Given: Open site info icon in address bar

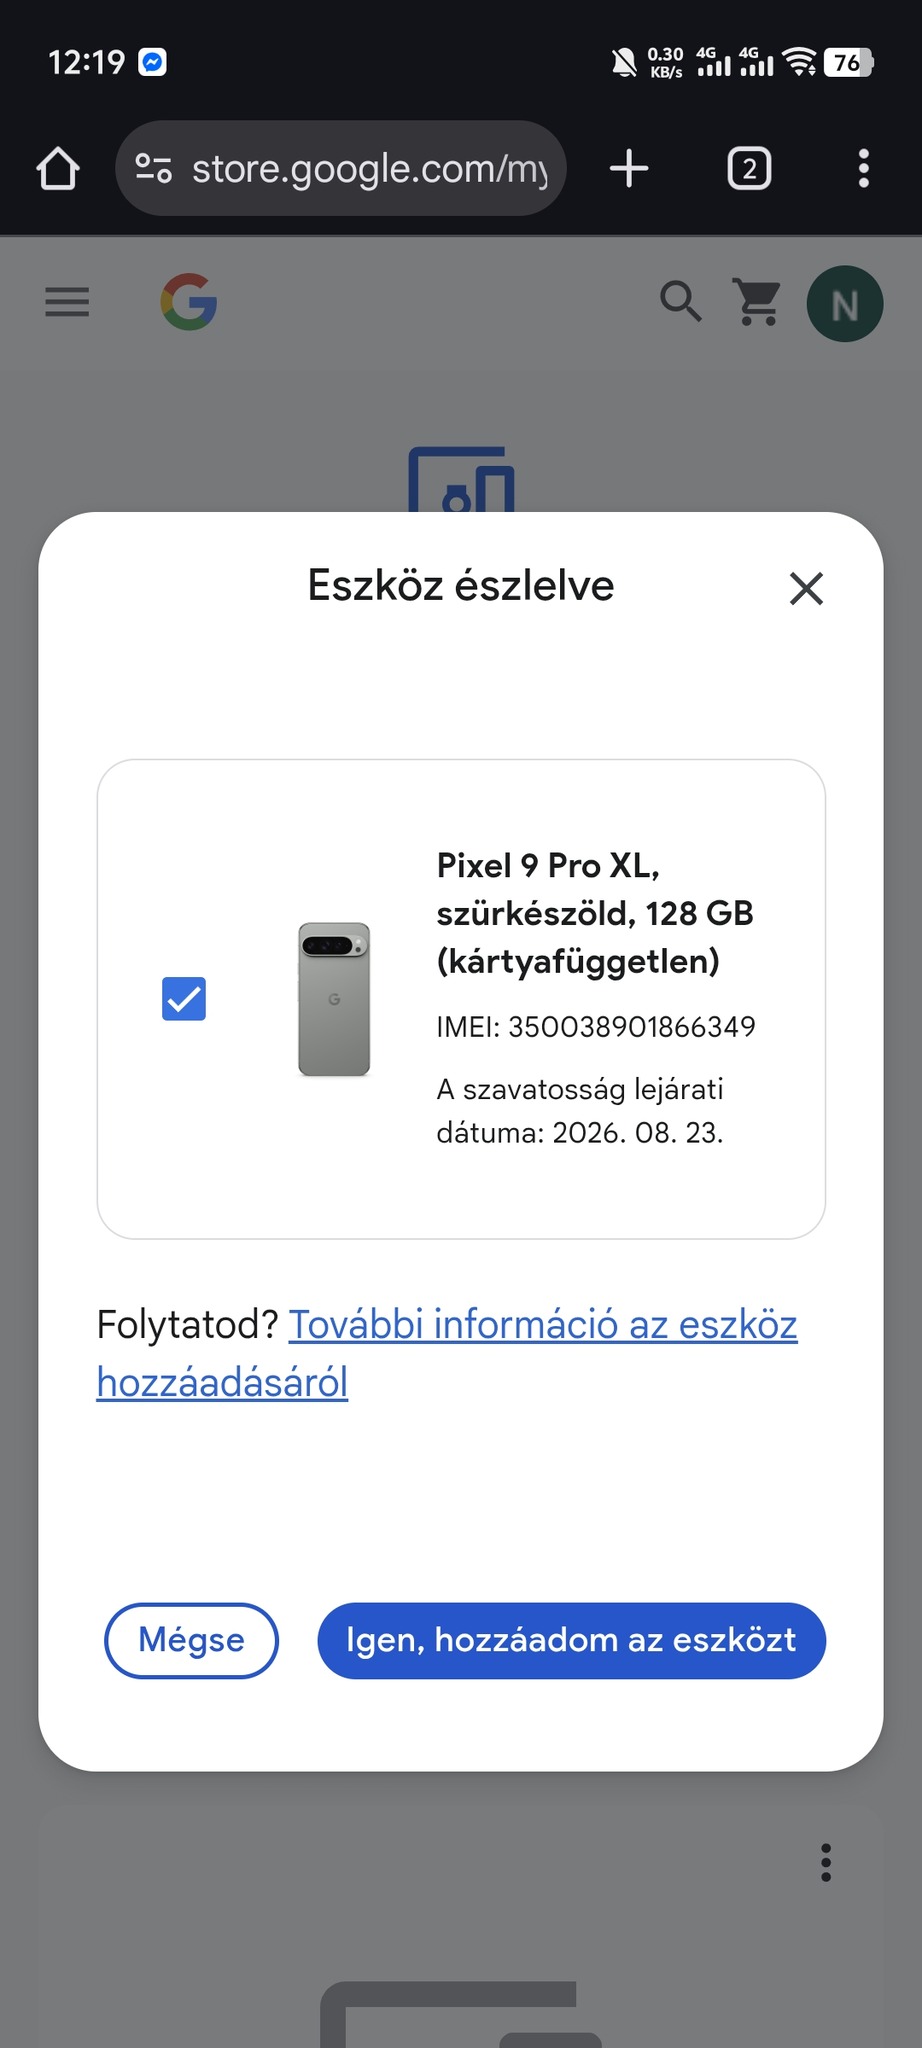Looking at the screenshot, I should [153, 168].
